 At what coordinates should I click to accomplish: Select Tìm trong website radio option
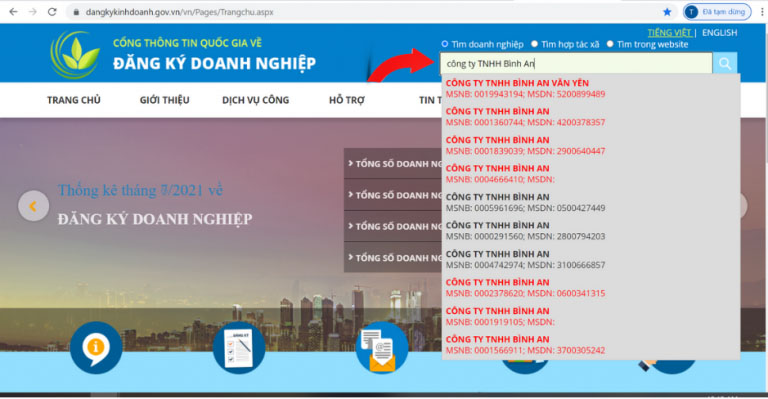click(x=610, y=44)
